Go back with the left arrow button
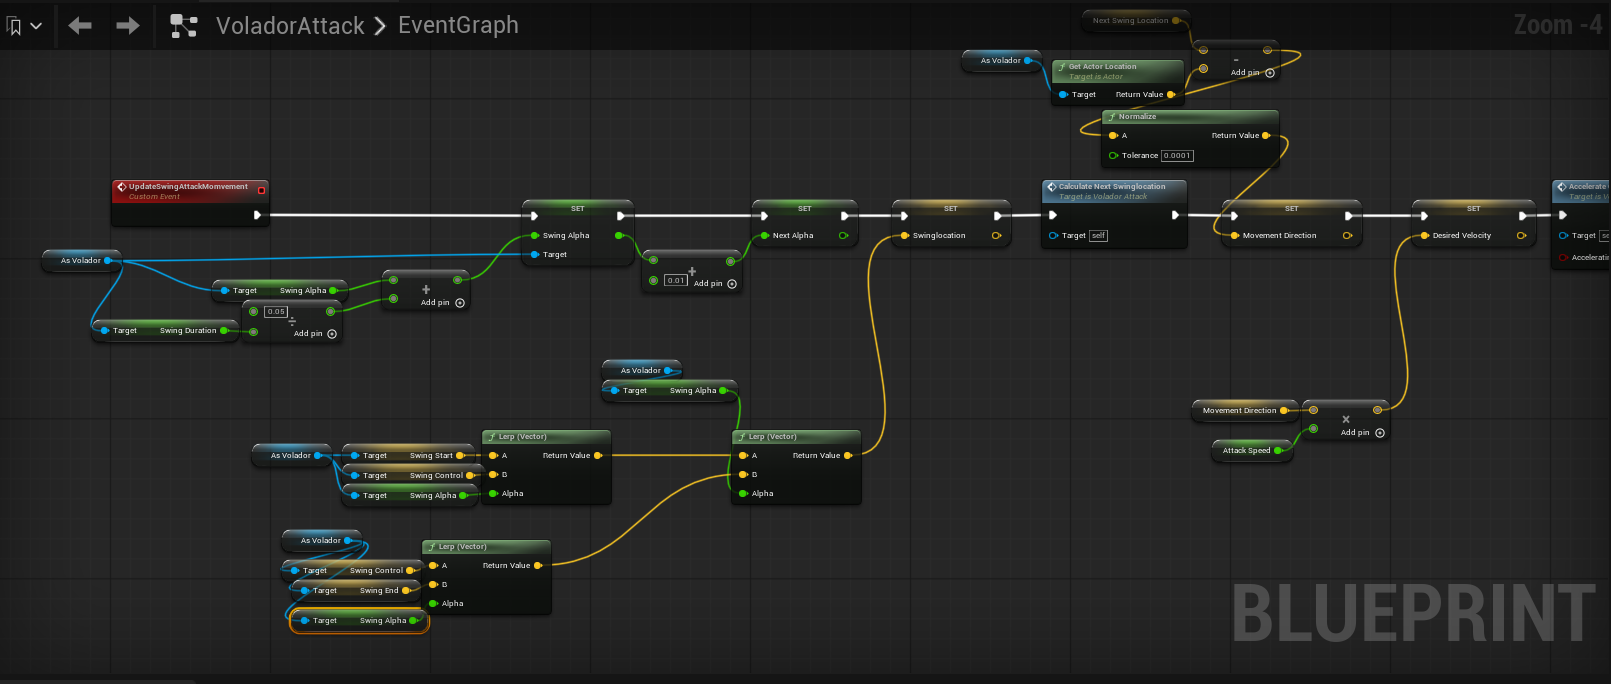The height and width of the screenshot is (684, 1611). [x=80, y=26]
